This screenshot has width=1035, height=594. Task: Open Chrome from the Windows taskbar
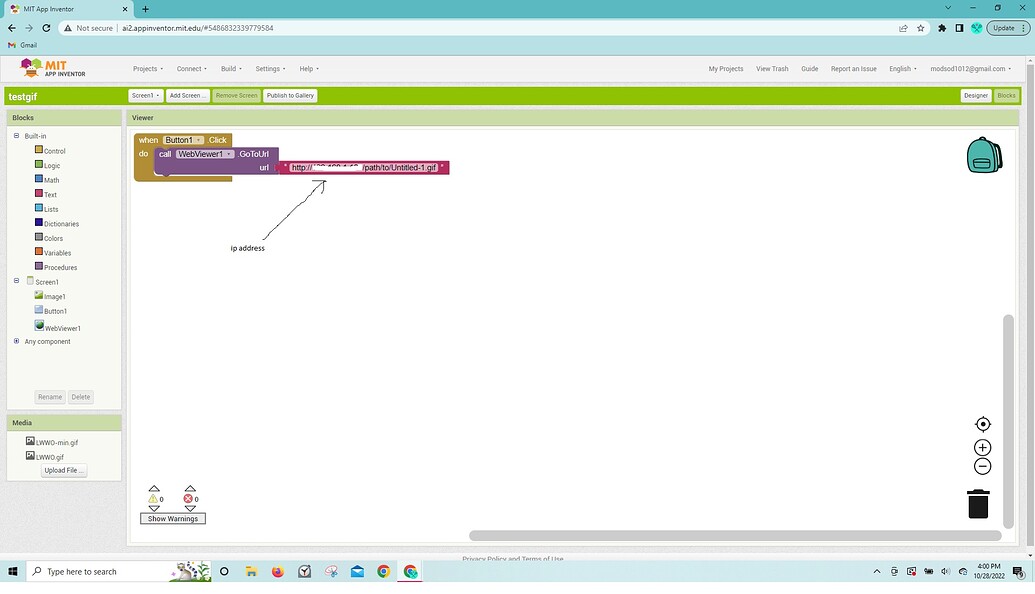pos(384,572)
